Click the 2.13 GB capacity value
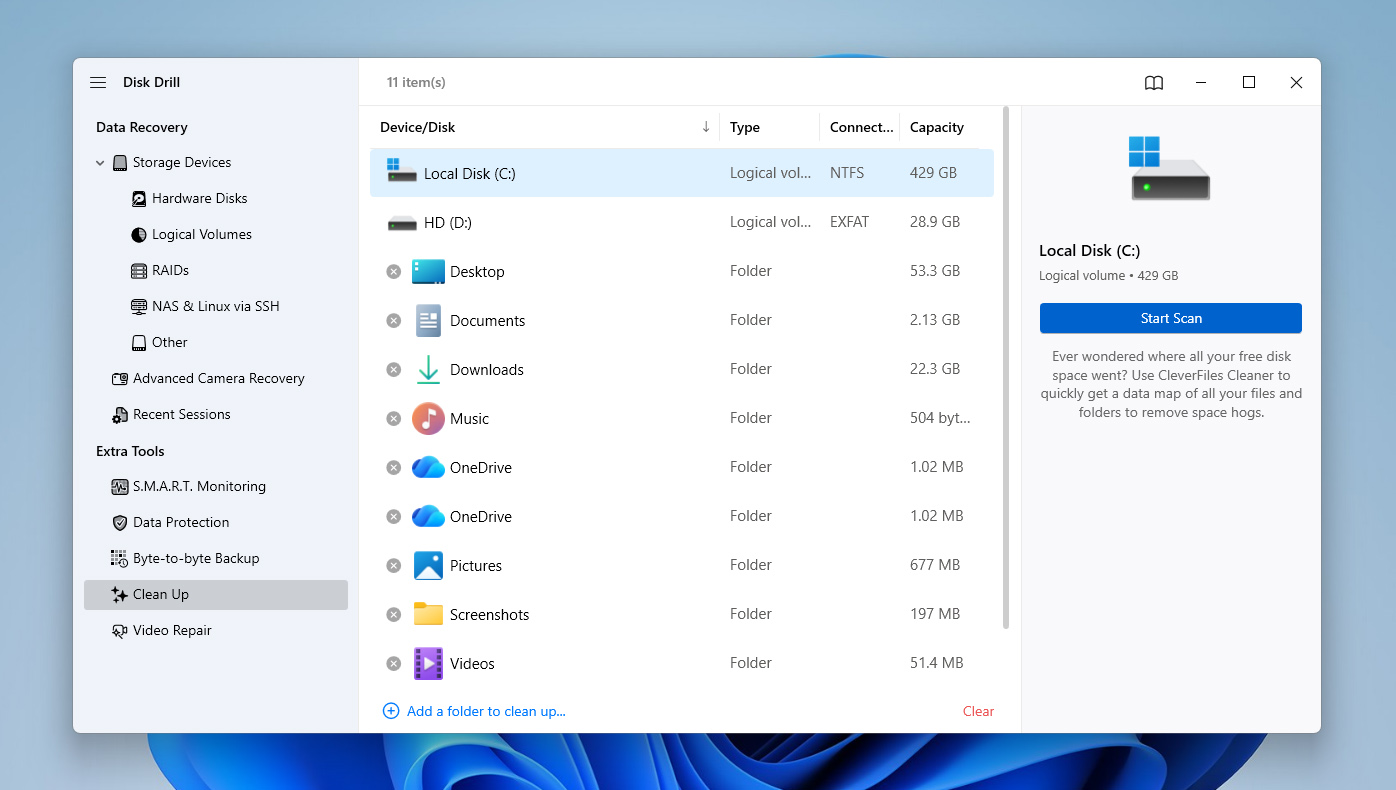This screenshot has width=1396, height=790. tap(935, 320)
